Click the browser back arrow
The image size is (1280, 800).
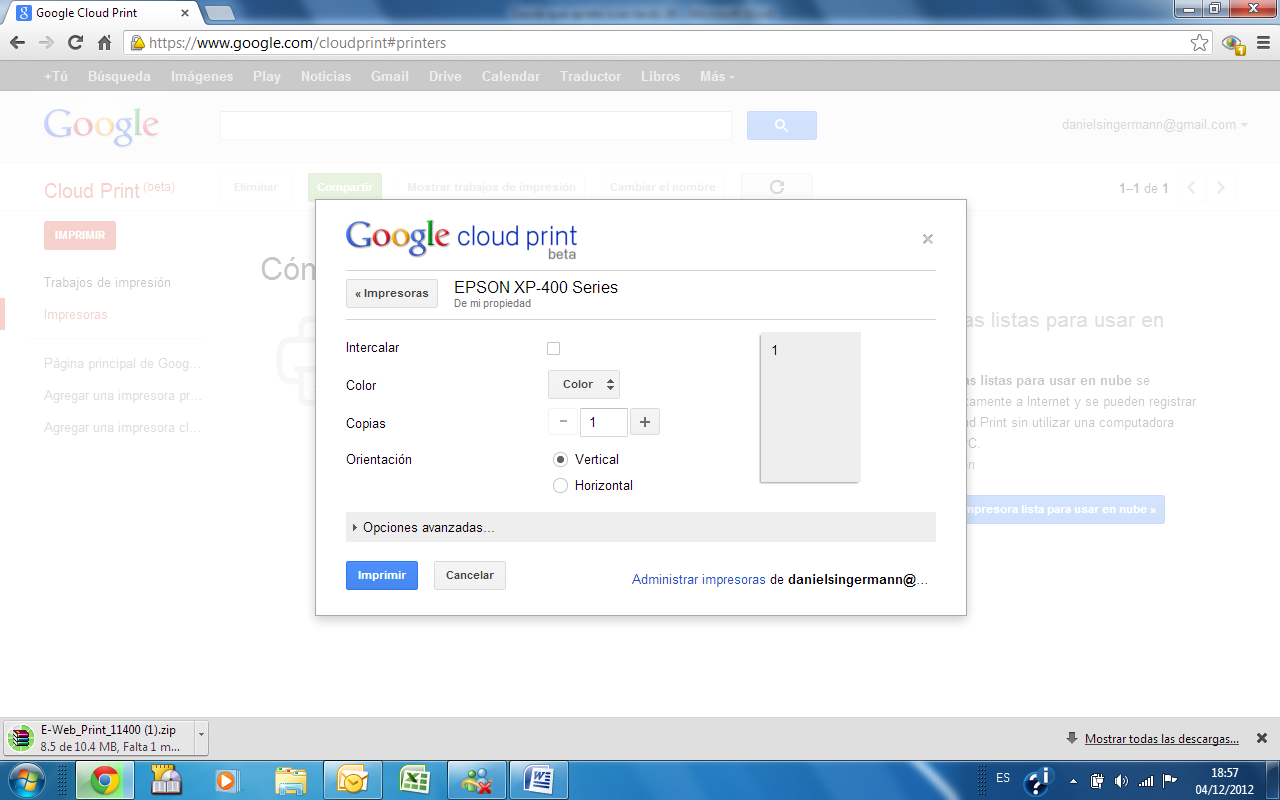(x=17, y=43)
